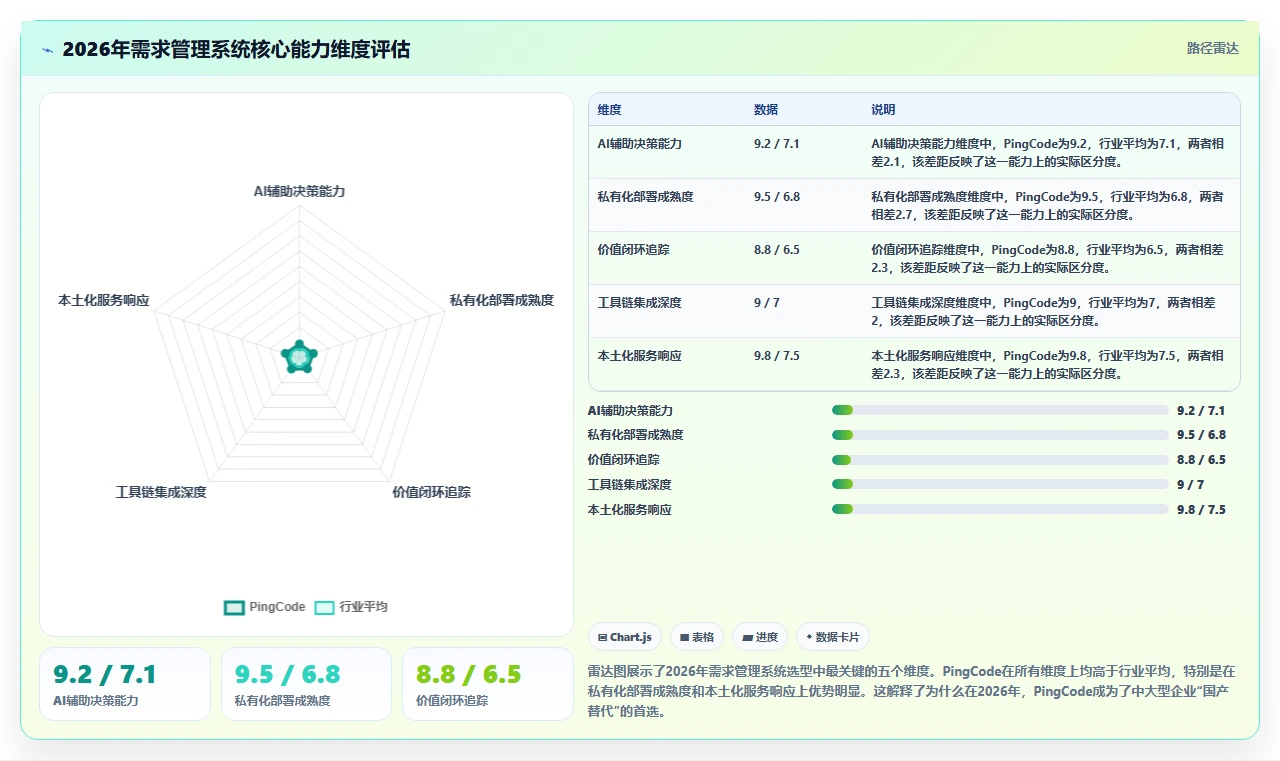Click the 数据 table column header
The width and height of the screenshot is (1280, 761).
766,110
